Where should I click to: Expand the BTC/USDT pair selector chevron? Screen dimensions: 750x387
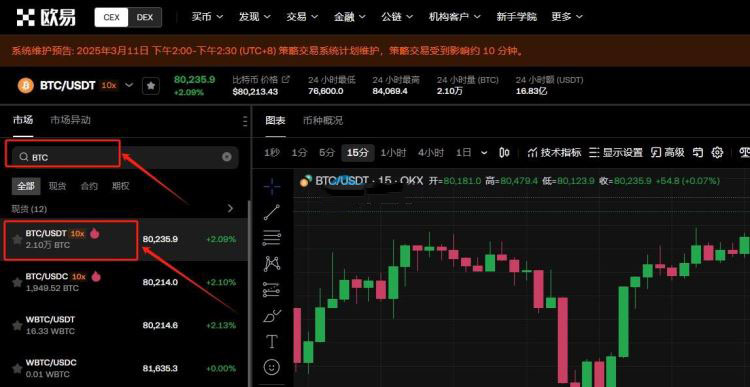[x=129, y=85]
